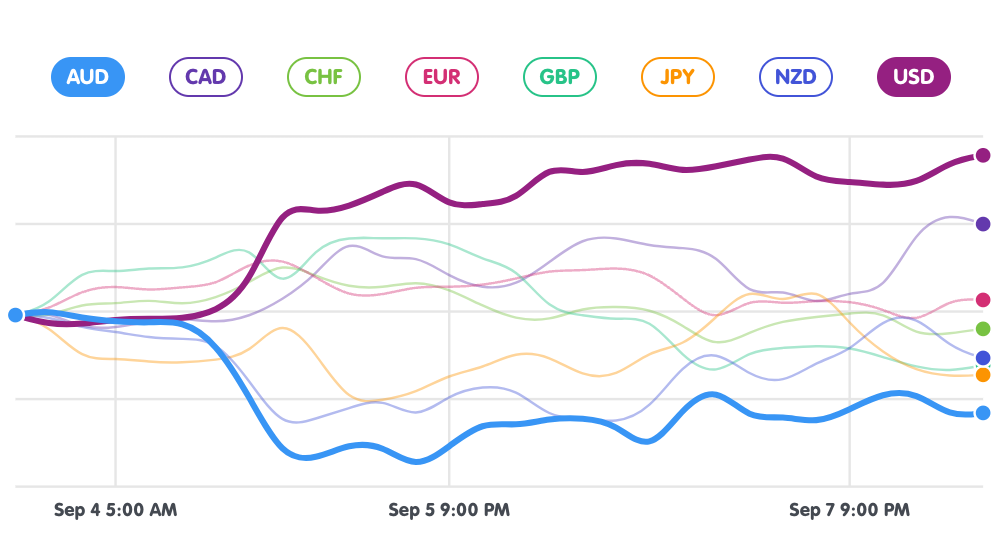Click the blue AUD endpoint dot at right
The image size is (1008, 554).
(x=983, y=413)
